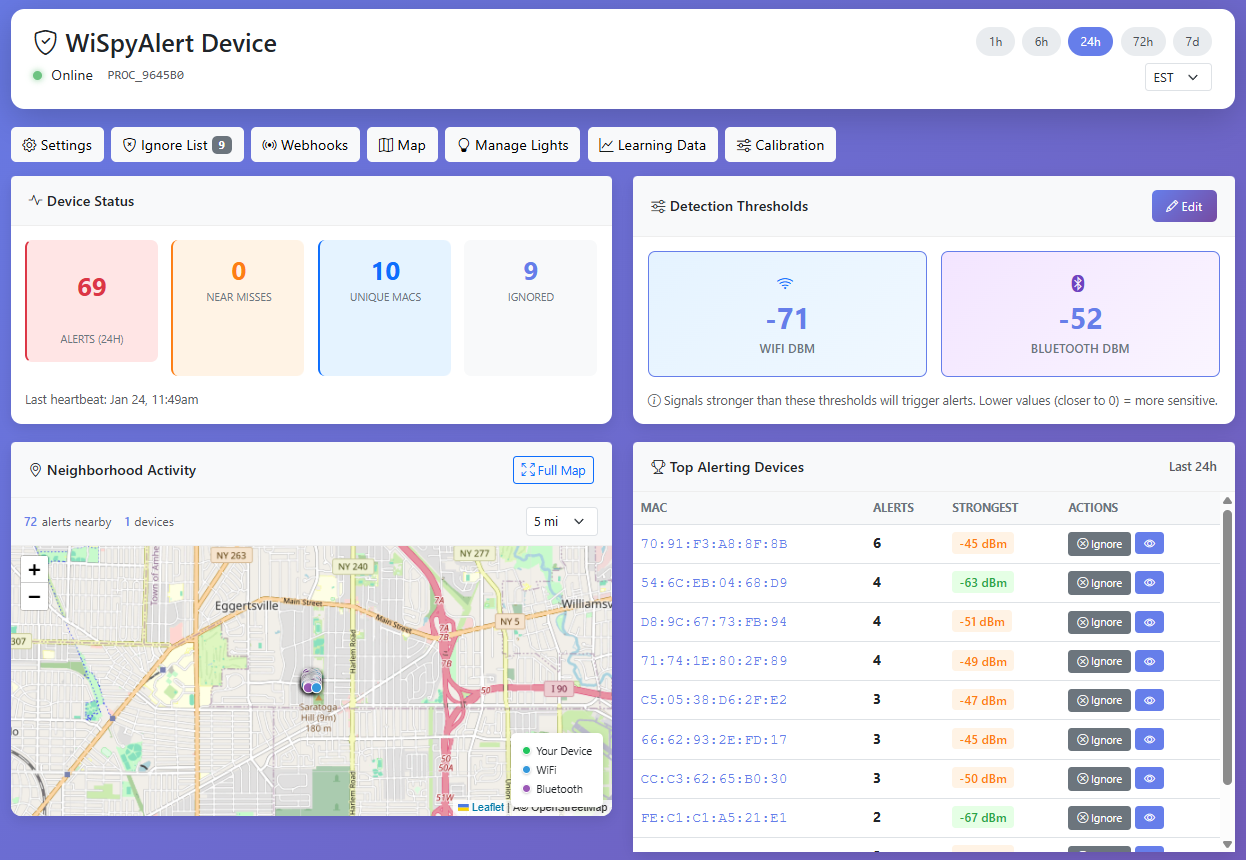View the Learning Data chart
Screen dimensions: 1246x860
pos(652,144)
